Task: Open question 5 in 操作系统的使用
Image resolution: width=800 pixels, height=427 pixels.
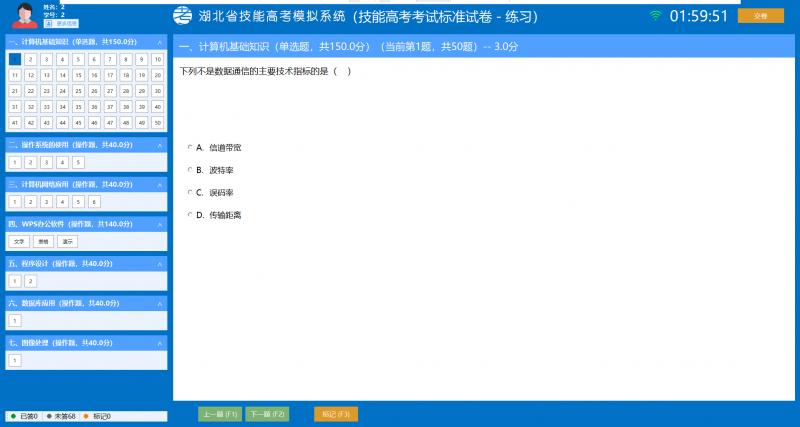Action: pos(78,163)
